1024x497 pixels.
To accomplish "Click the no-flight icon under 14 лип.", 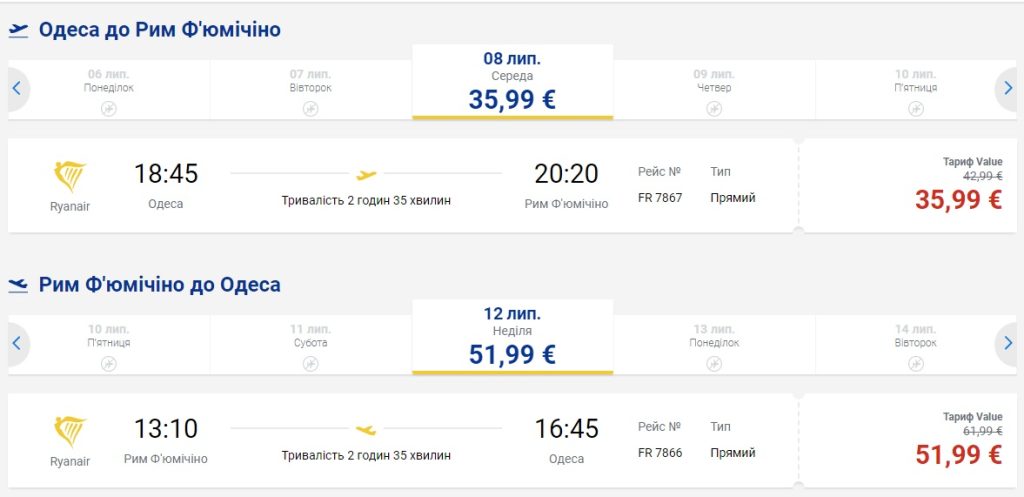I will [x=915, y=363].
